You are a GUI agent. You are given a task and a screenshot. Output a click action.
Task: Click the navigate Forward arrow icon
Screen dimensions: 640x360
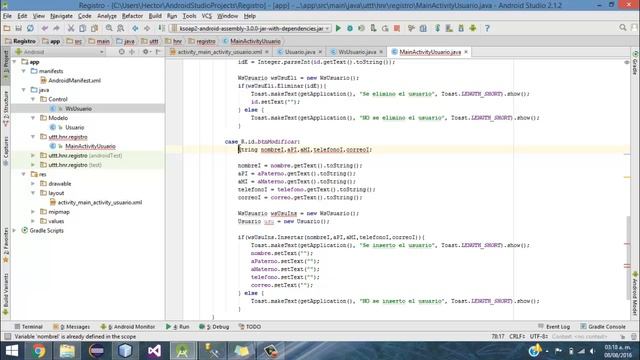click(147, 28)
